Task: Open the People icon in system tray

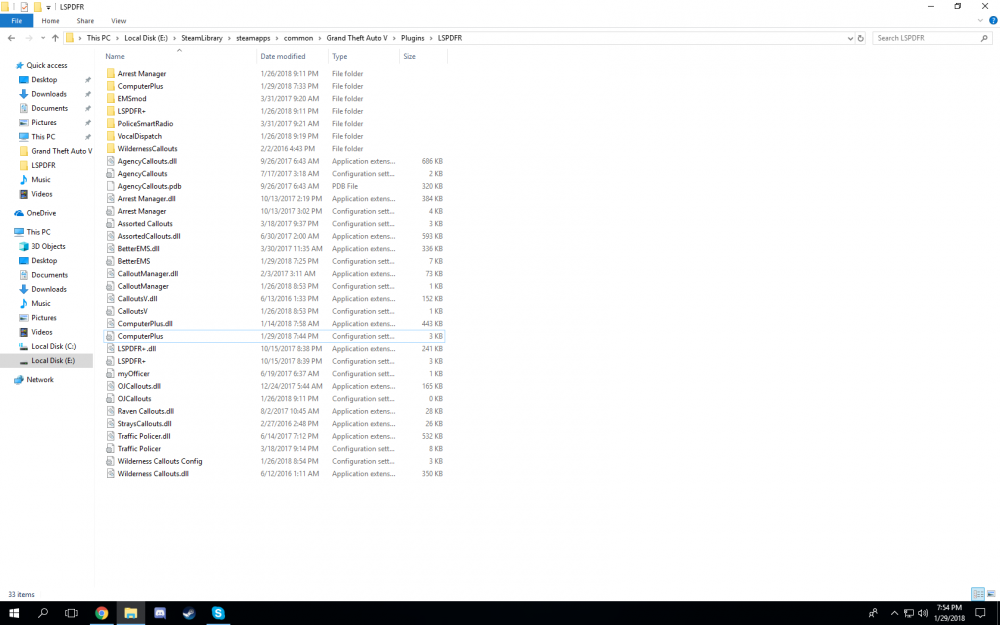Action: (x=873, y=613)
